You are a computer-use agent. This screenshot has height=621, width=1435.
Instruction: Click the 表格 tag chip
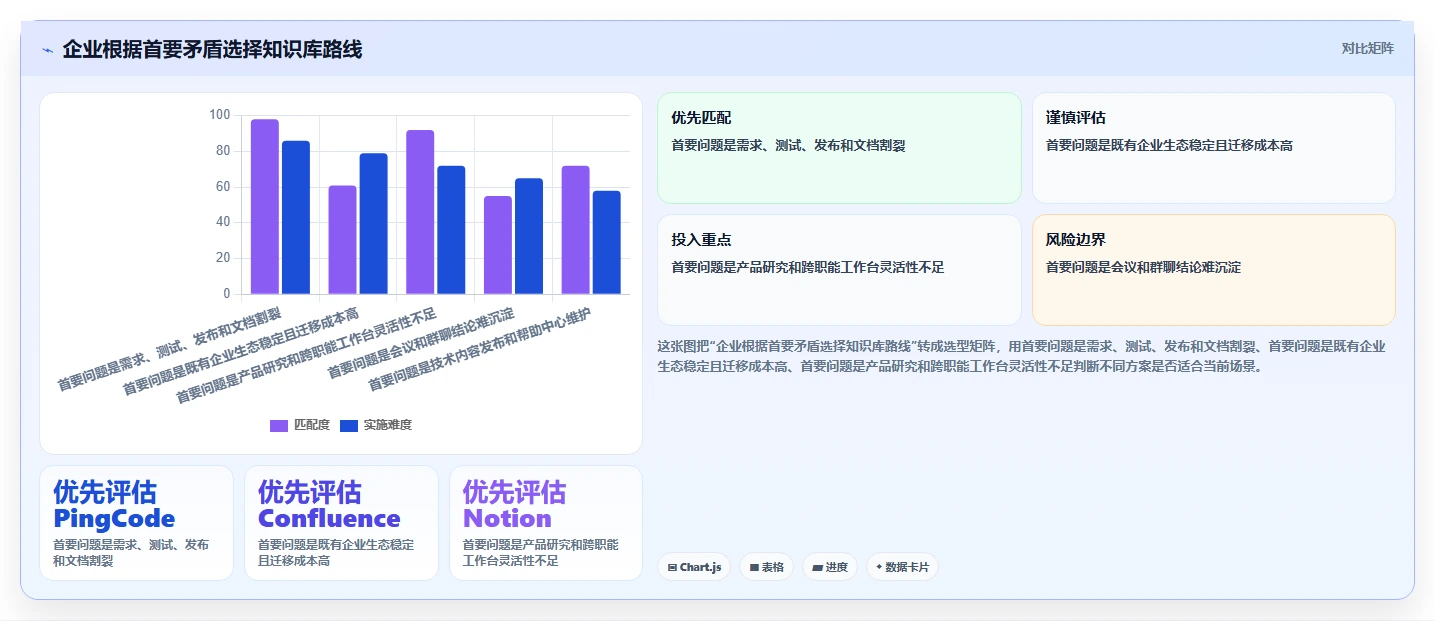767,567
